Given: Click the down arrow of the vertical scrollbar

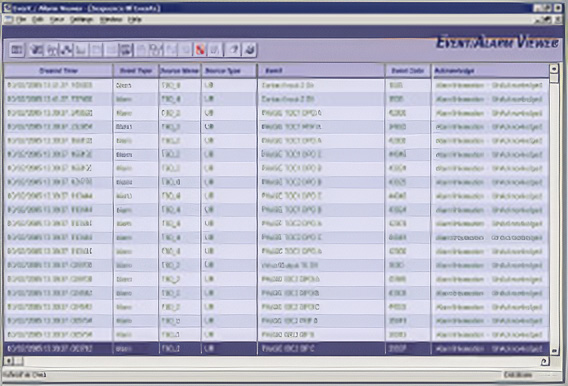Looking at the screenshot, I should coord(554,351).
